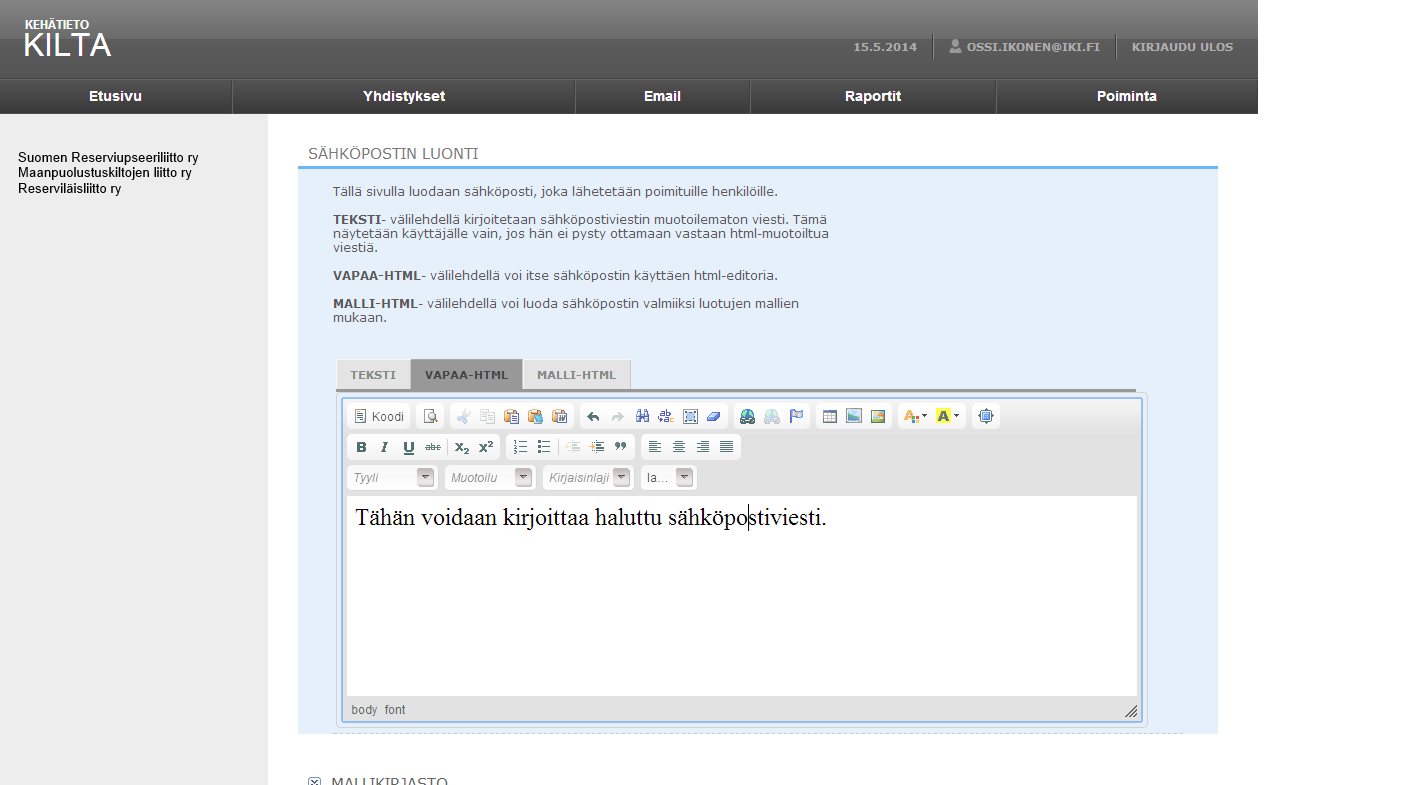Redo the edit using the forward arrow icon

[617, 417]
